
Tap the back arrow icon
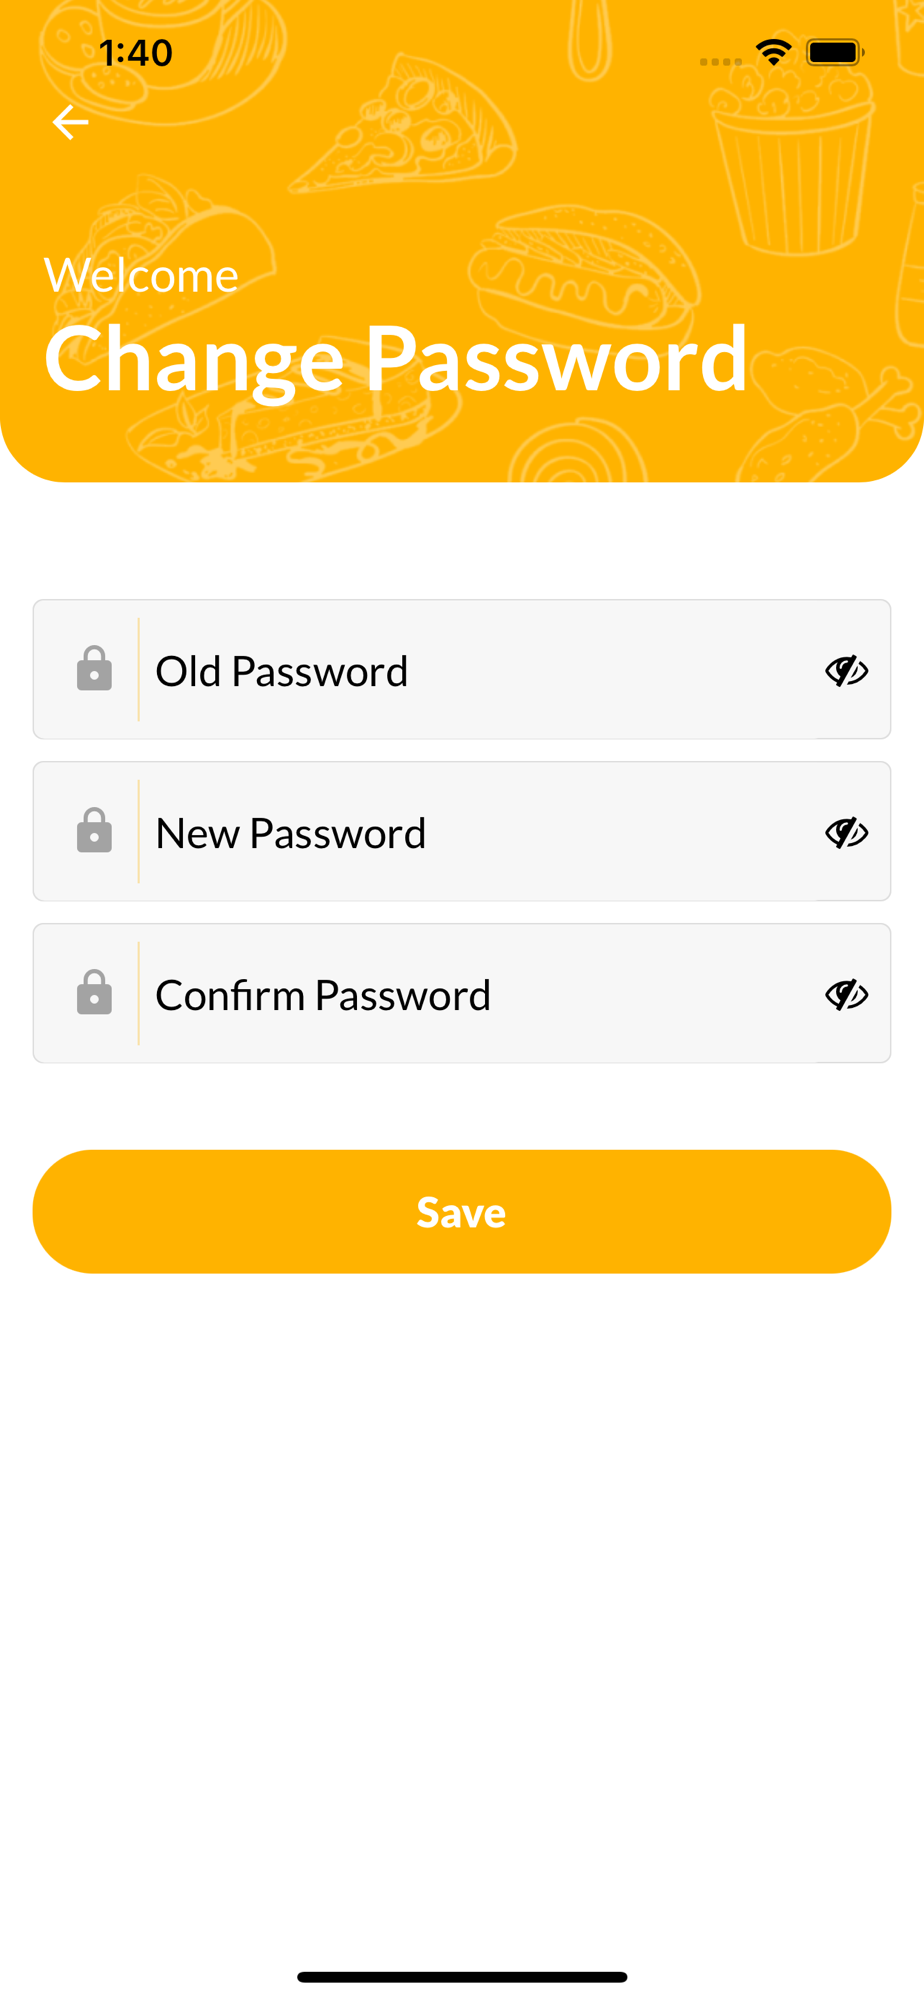pyautogui.click(x=70, y=122)
